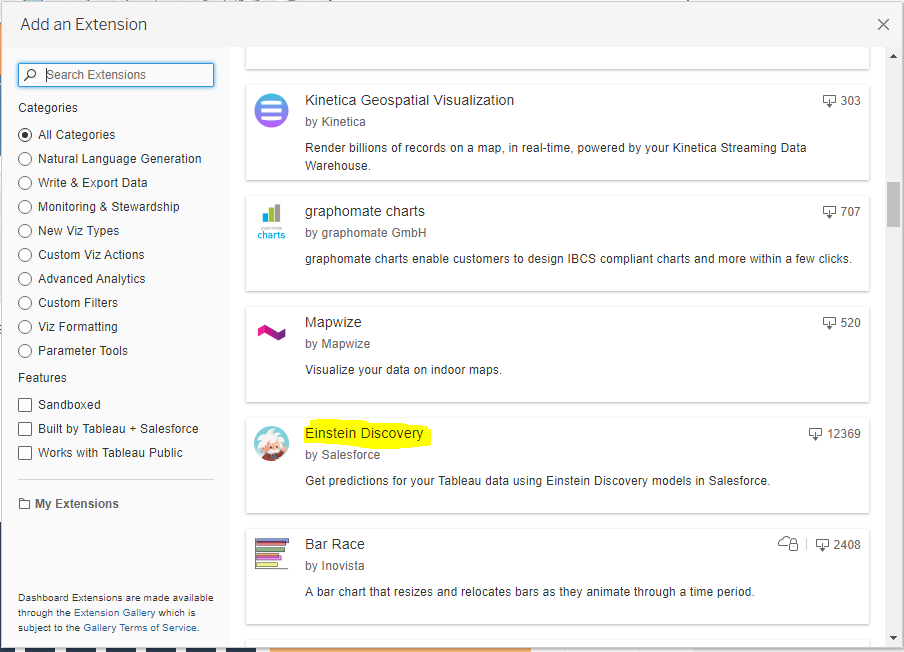The image size is (904, 652).
Task: Select Custom Viz Actions category
Action: 25,255
